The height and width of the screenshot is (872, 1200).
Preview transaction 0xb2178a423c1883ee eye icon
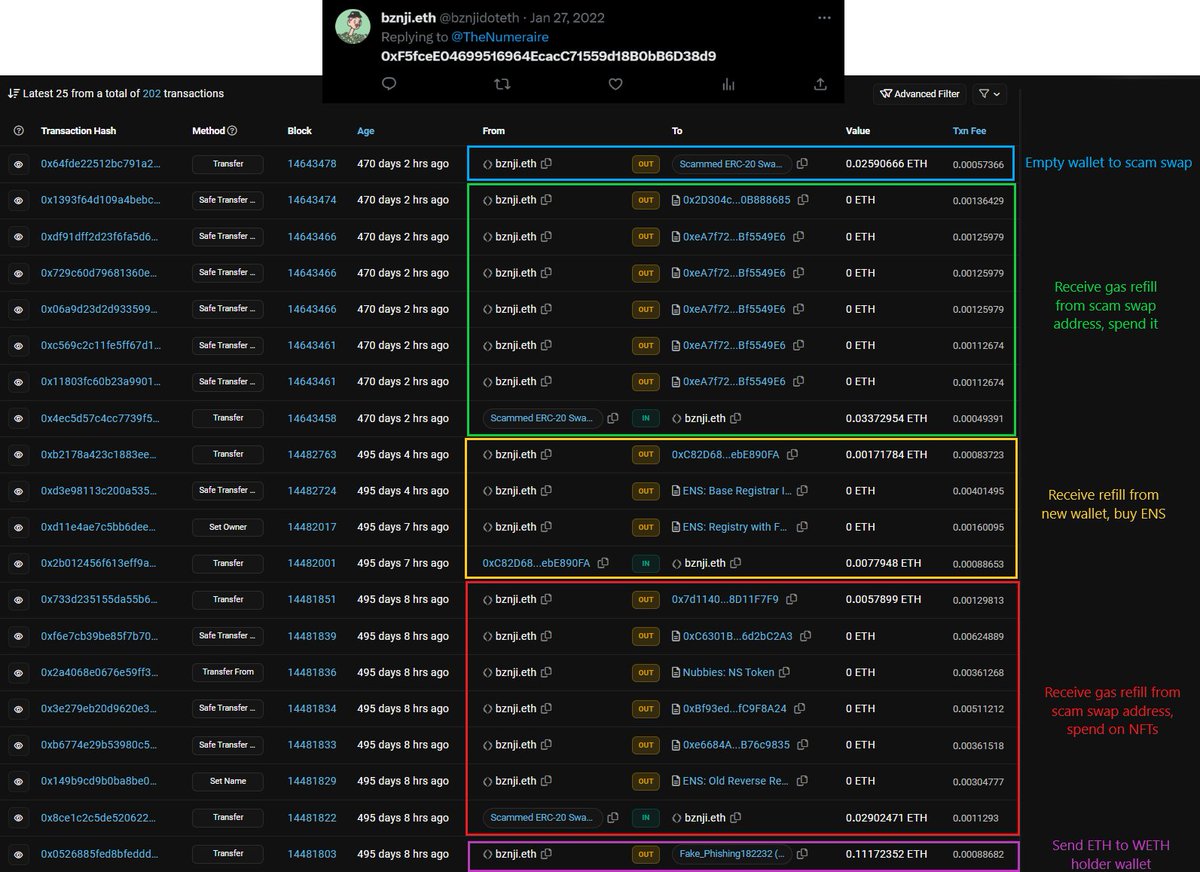tap(19, 454)
